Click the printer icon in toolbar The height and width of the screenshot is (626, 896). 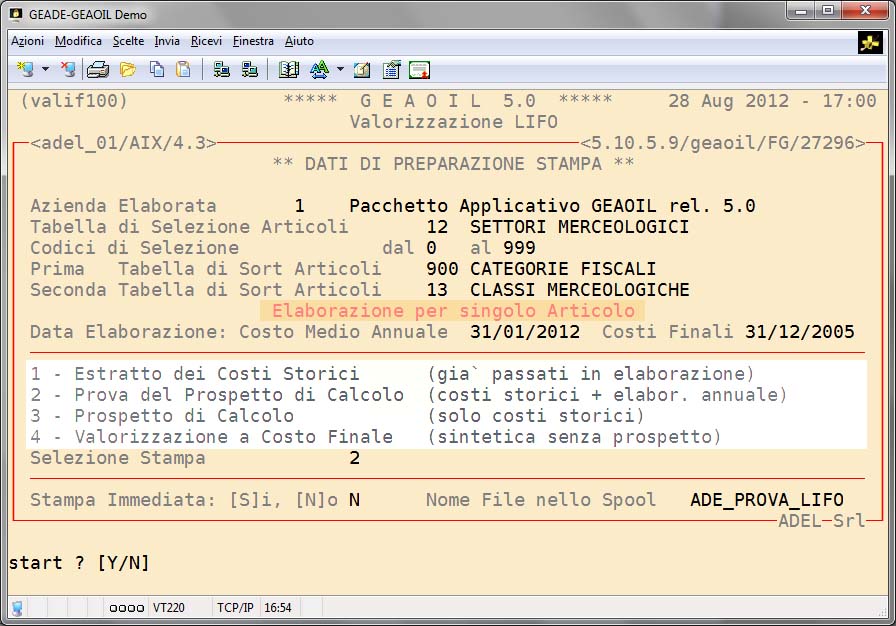coord(98,70)
